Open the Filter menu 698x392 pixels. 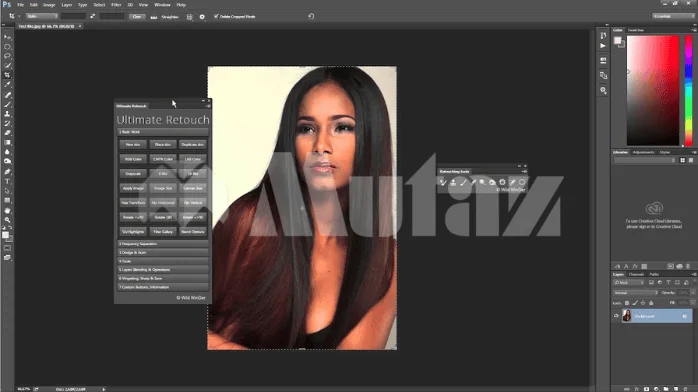coord(116,5)
